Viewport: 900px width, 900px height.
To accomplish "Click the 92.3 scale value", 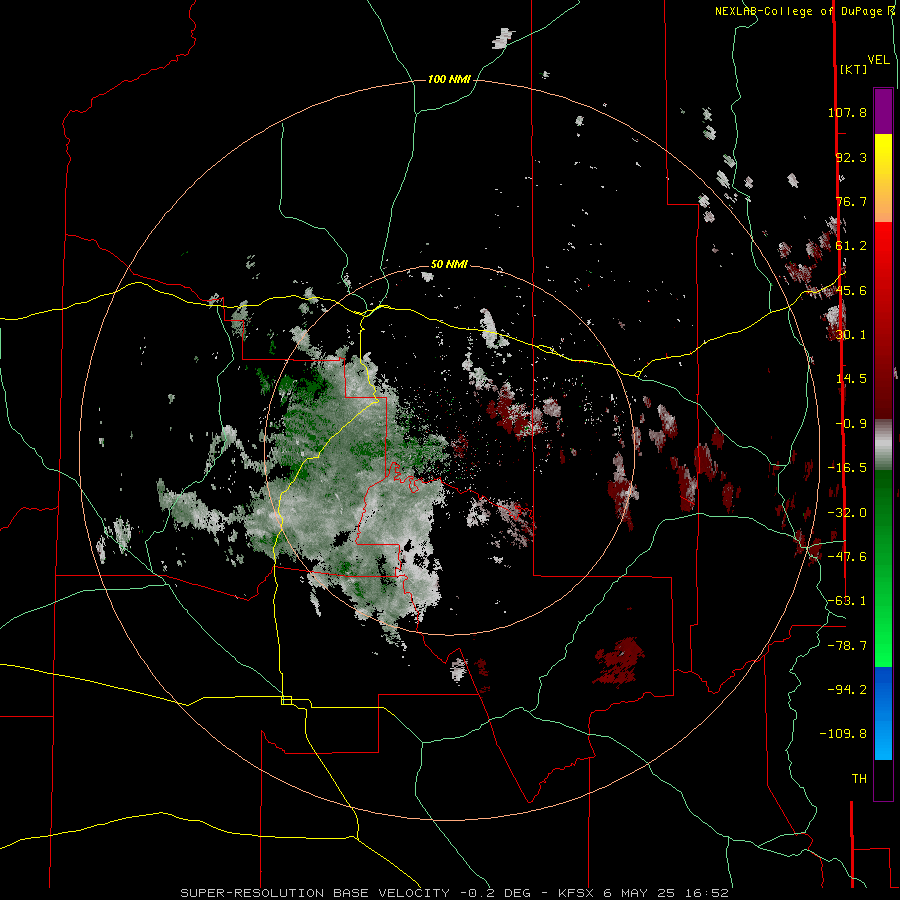I will [851, 157].
